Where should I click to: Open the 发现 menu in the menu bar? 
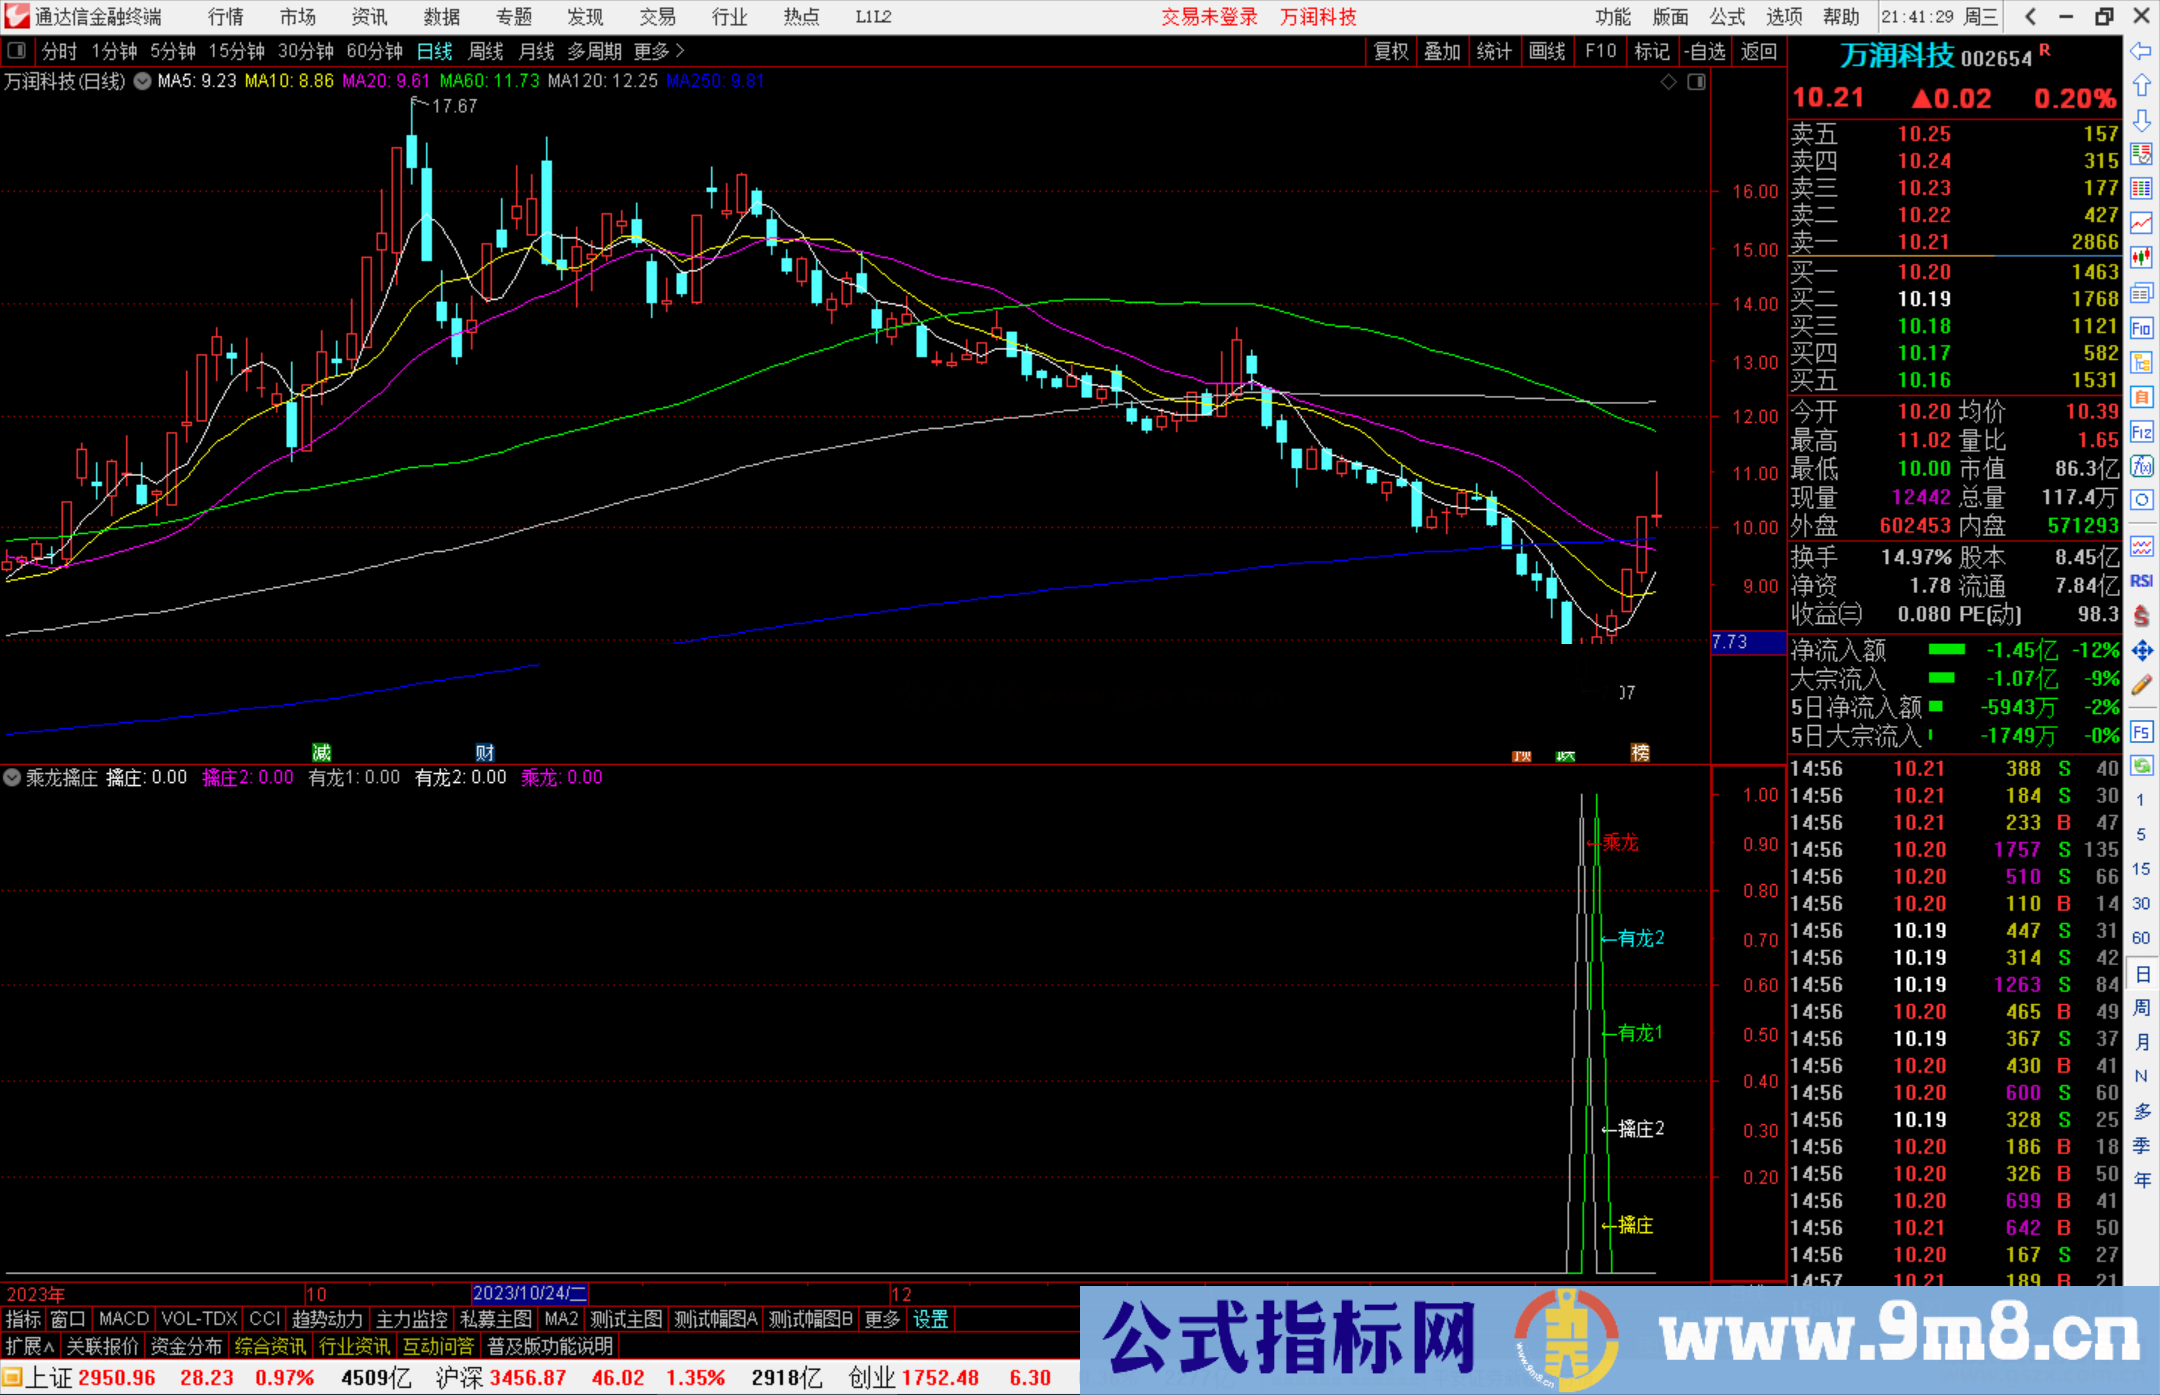[584, 16]
